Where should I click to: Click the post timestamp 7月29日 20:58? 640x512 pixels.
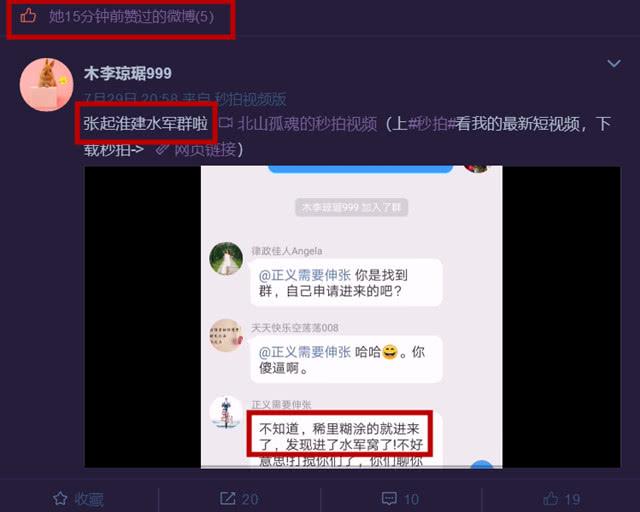pyautogui.click(x=131, y=99)
